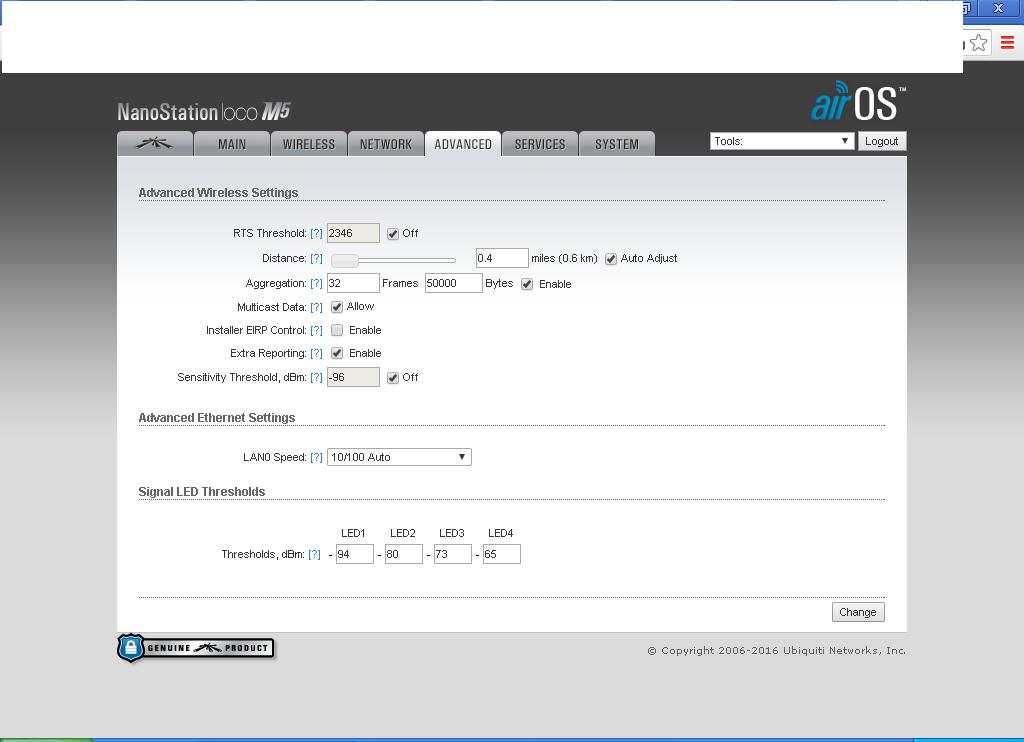Select the Advanced tab
The height and width of the screenshot is (742, 1024).
tap(463, 144)
